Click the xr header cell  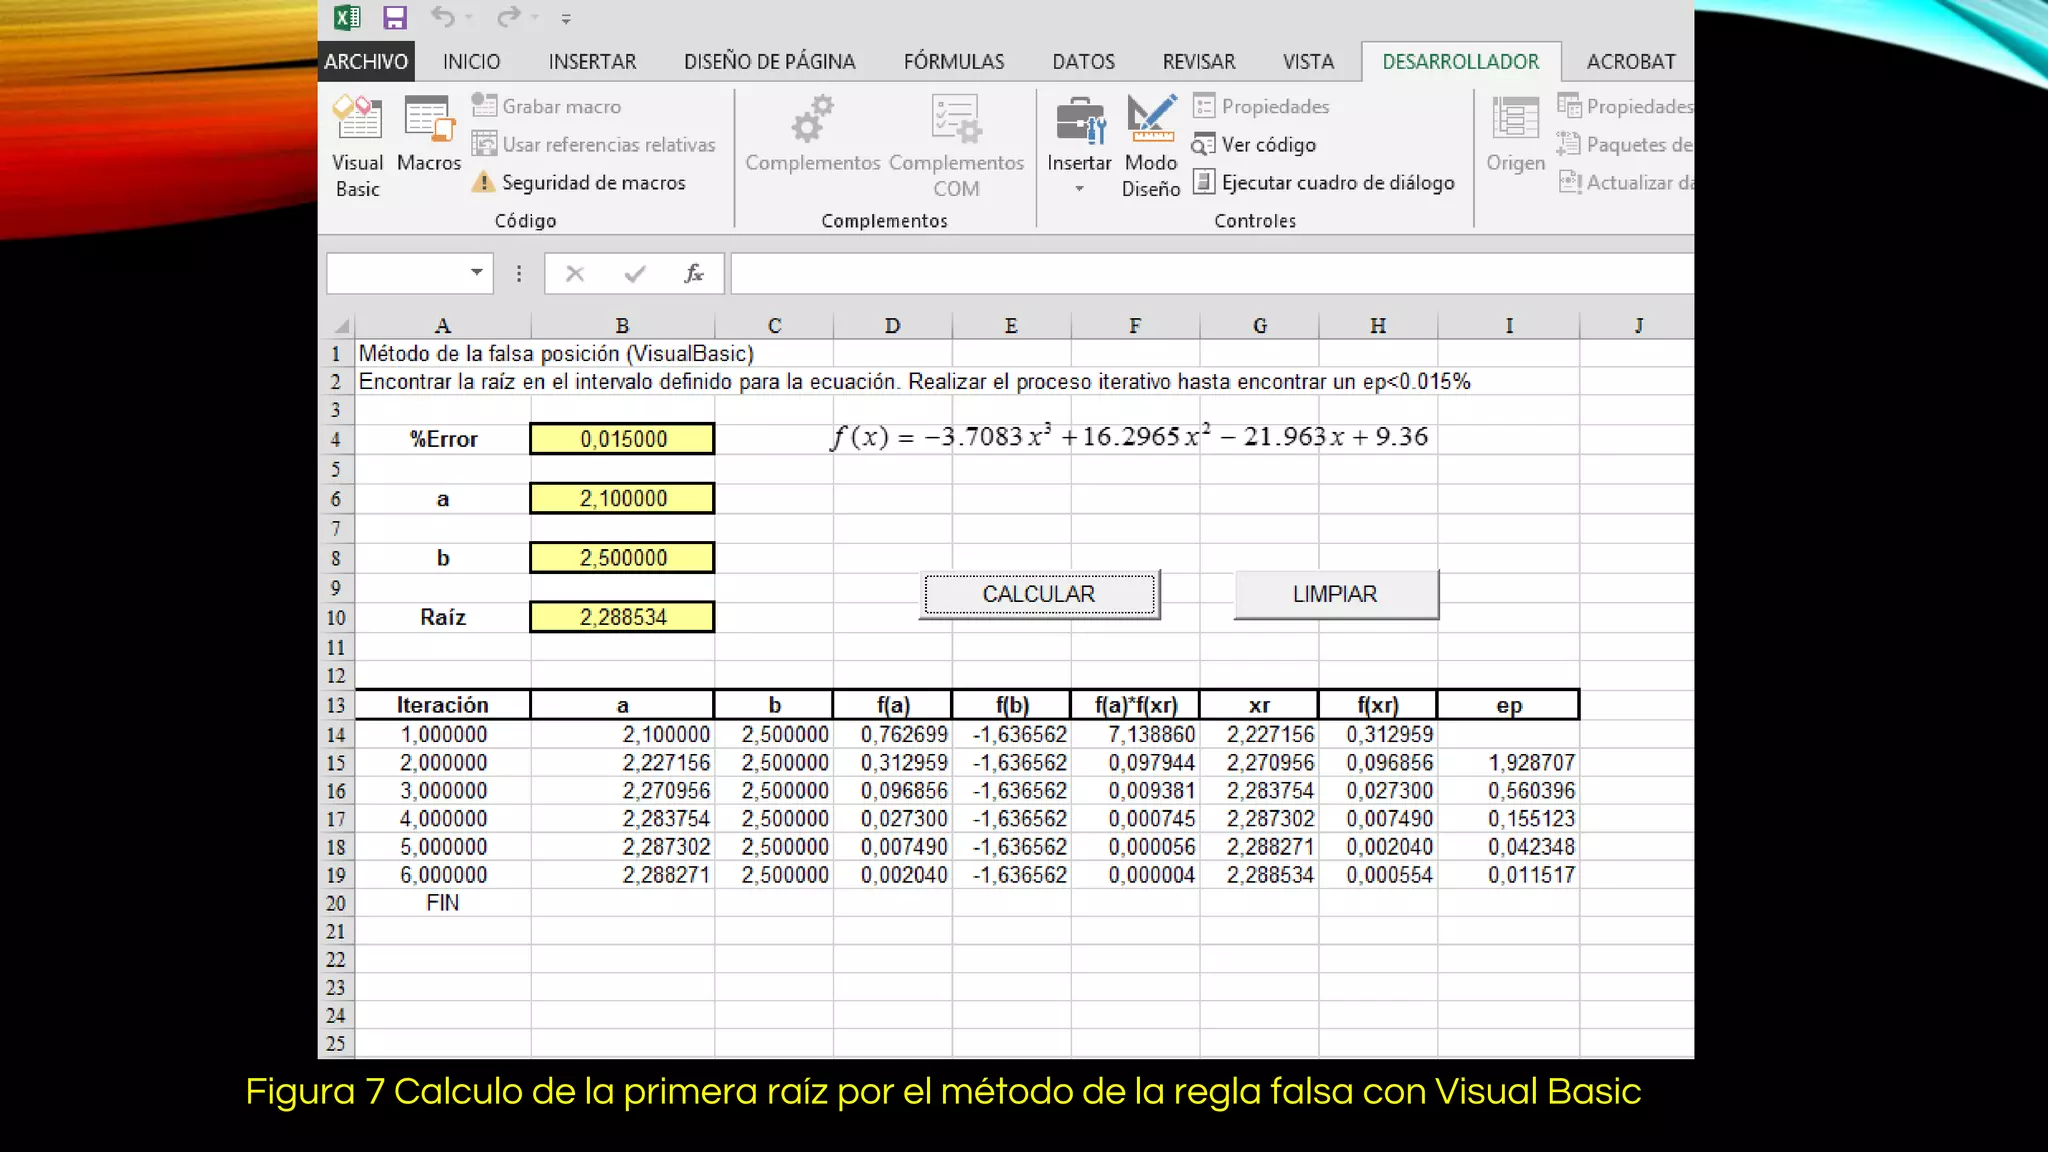point(1259,705)
